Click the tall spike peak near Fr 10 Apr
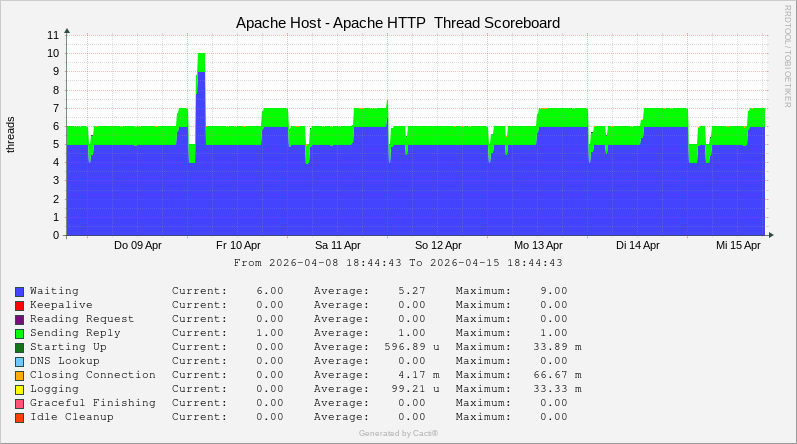Image resolution: width=797 pixels, height=444 pixels. (x=201, y=57)
